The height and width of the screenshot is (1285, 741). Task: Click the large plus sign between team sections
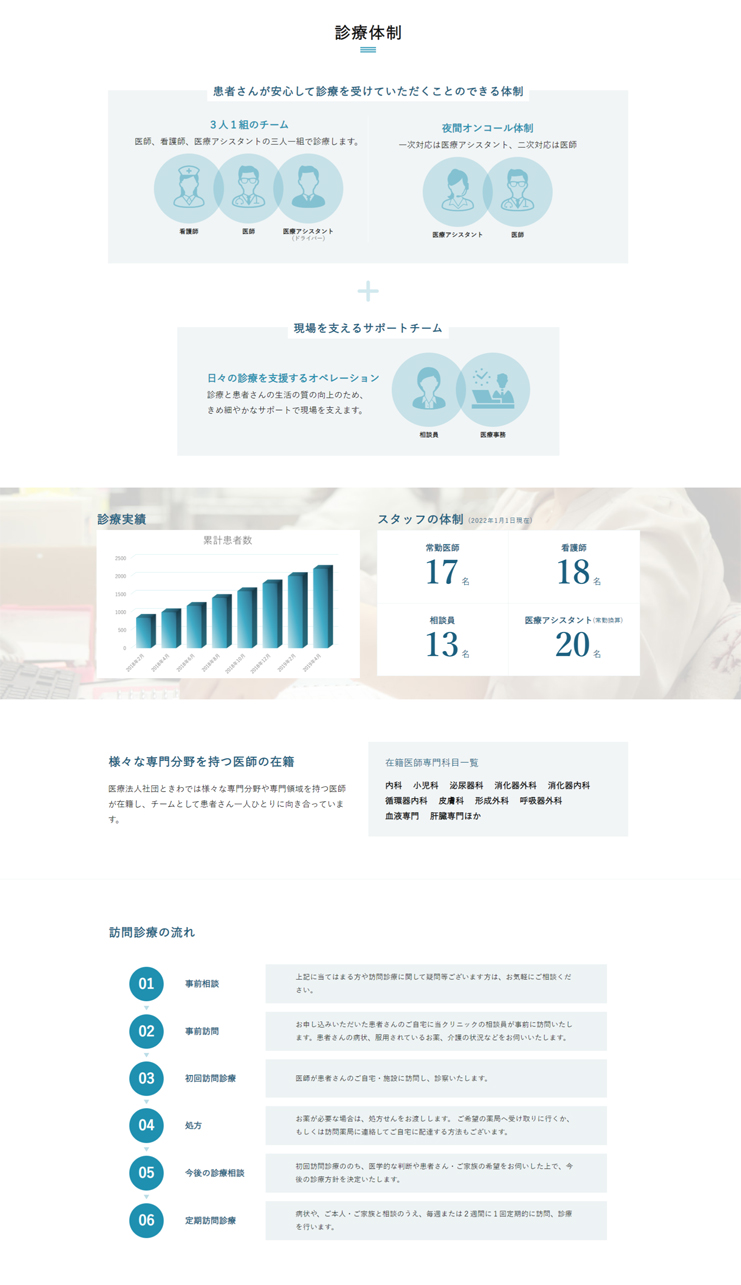coord(368,291)
